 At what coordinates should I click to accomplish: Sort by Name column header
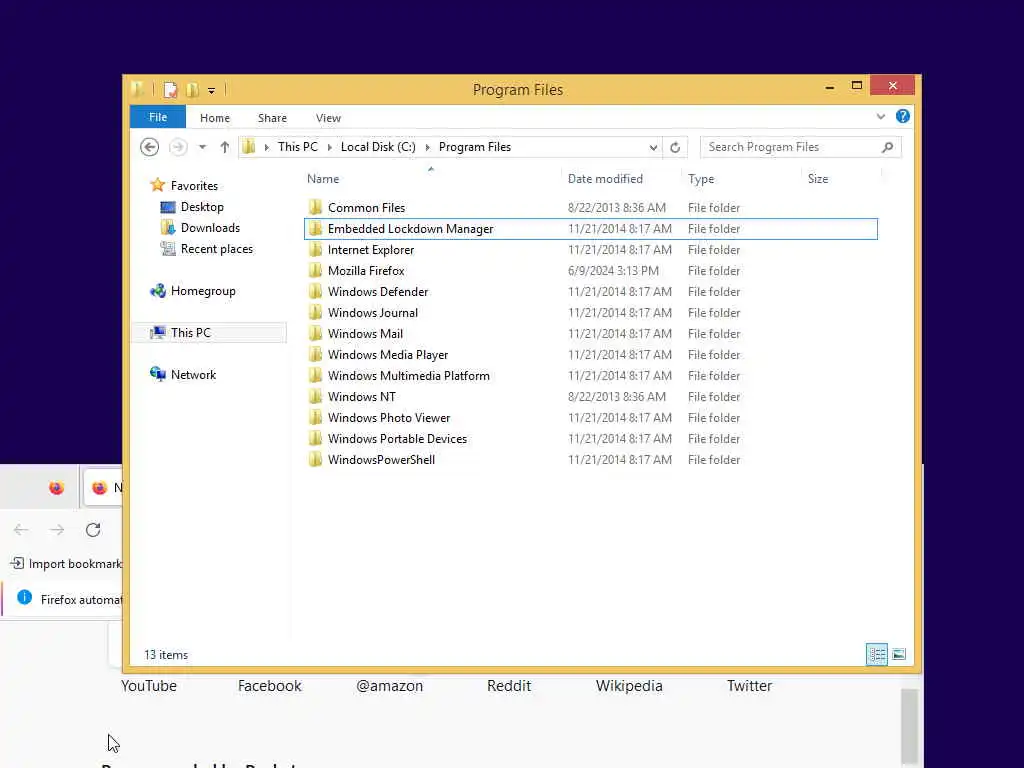(x=323, y=179)
